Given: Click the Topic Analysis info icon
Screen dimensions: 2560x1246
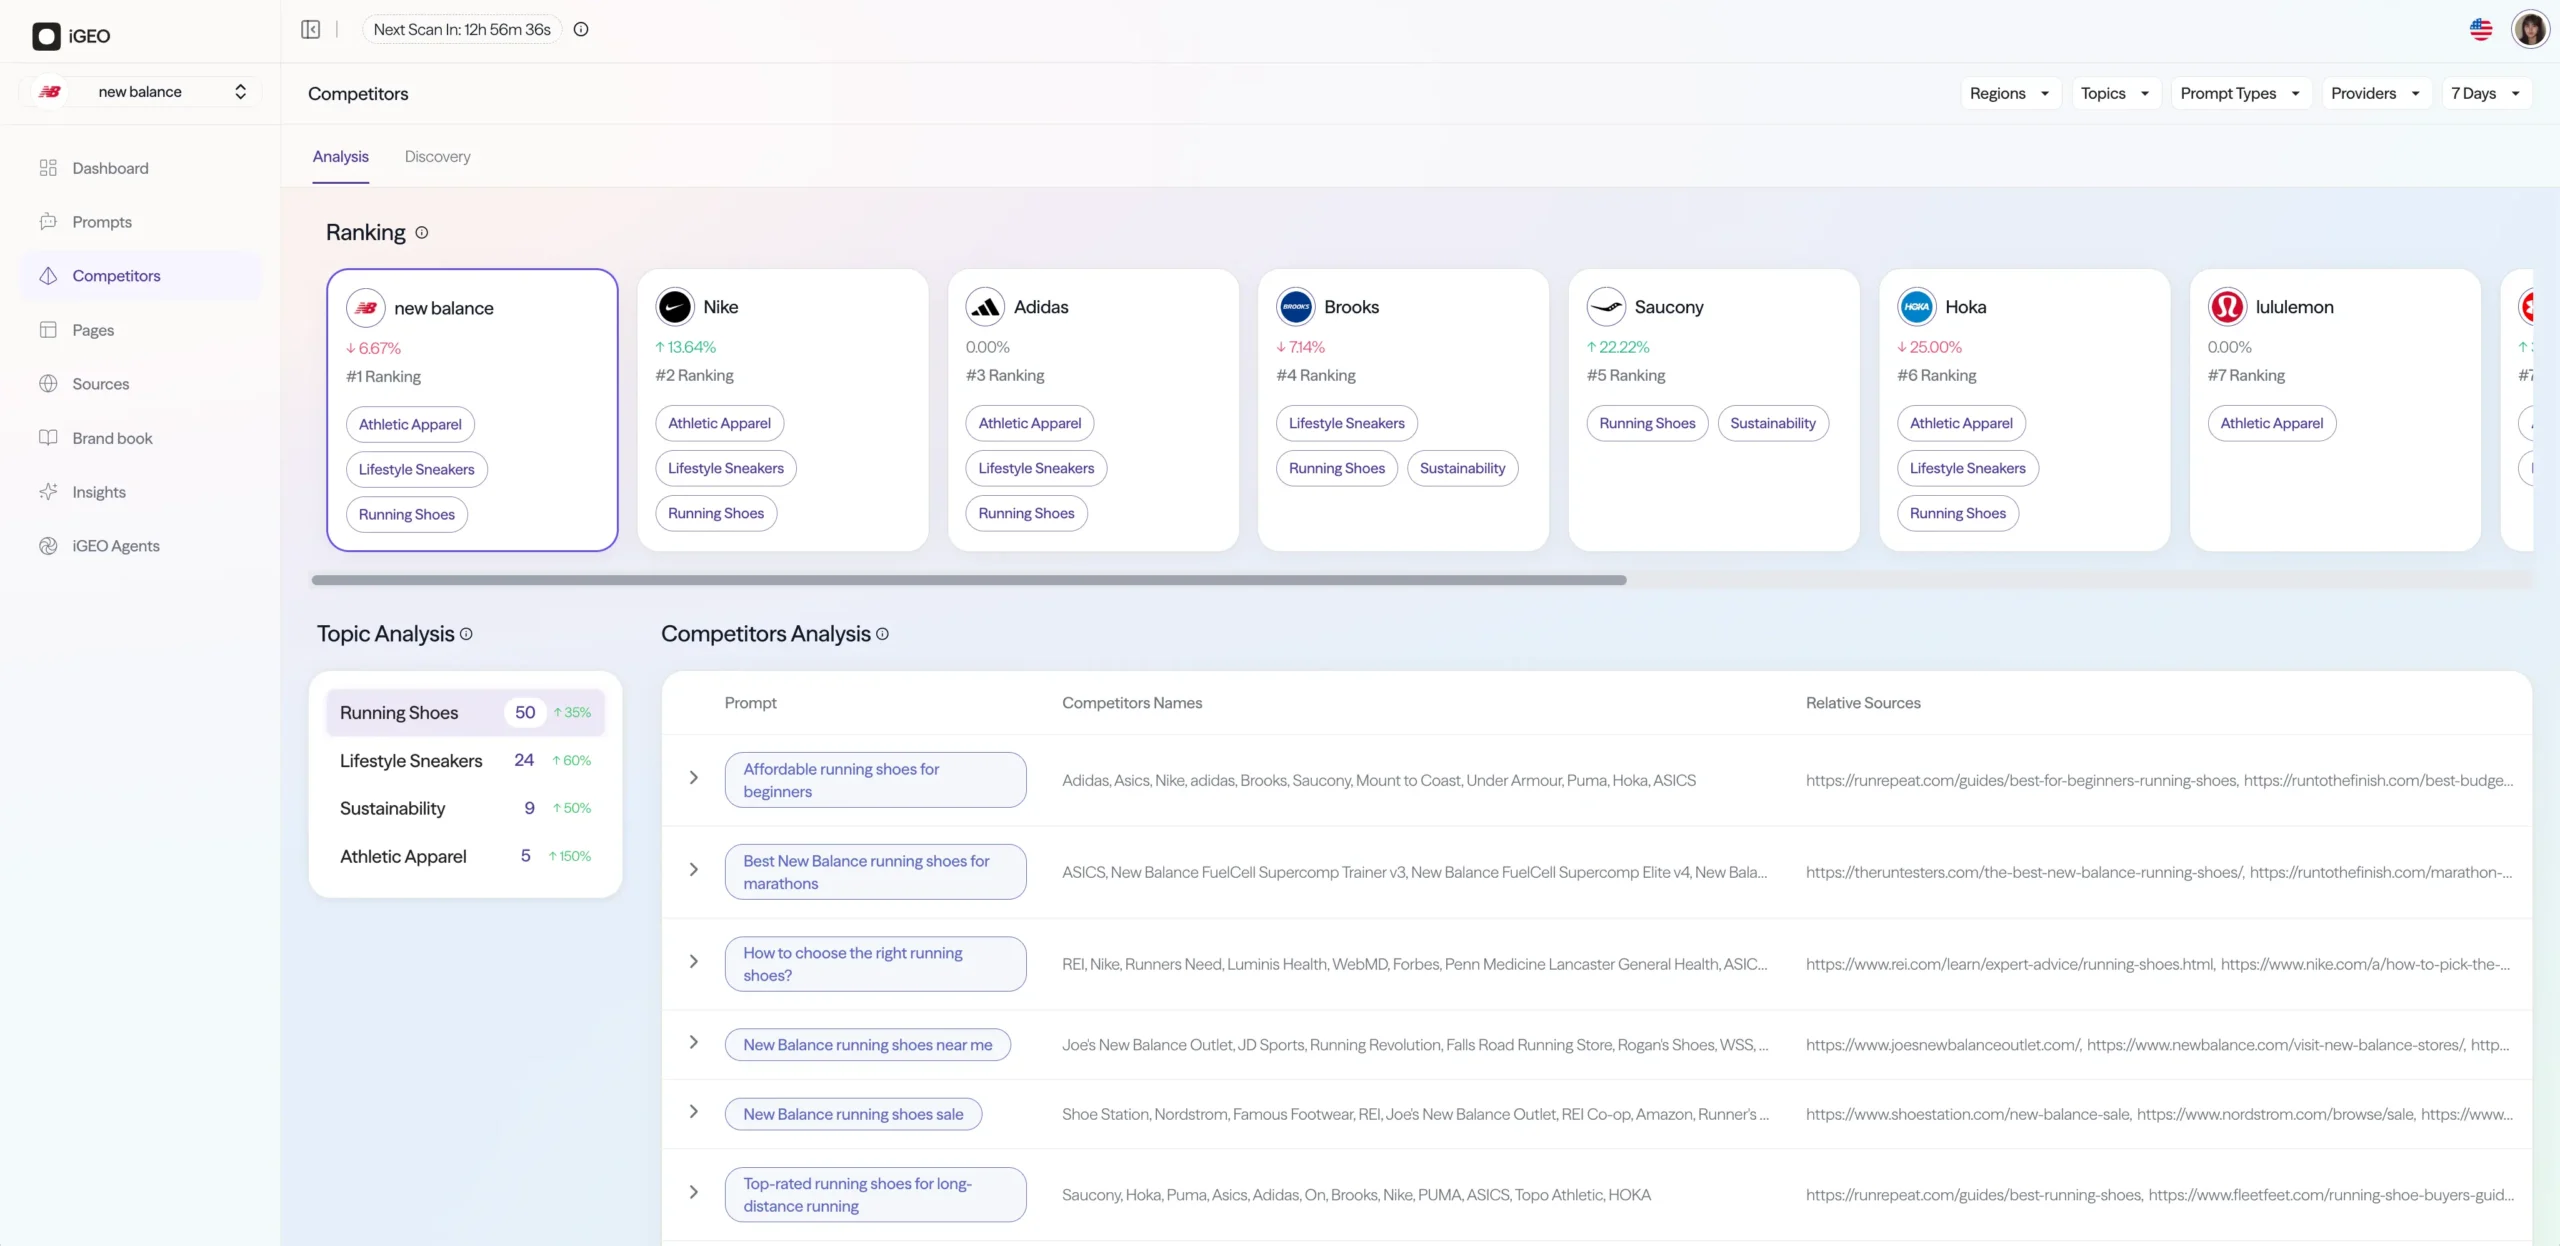Looking at the screenshot, I should click(466, 634).
